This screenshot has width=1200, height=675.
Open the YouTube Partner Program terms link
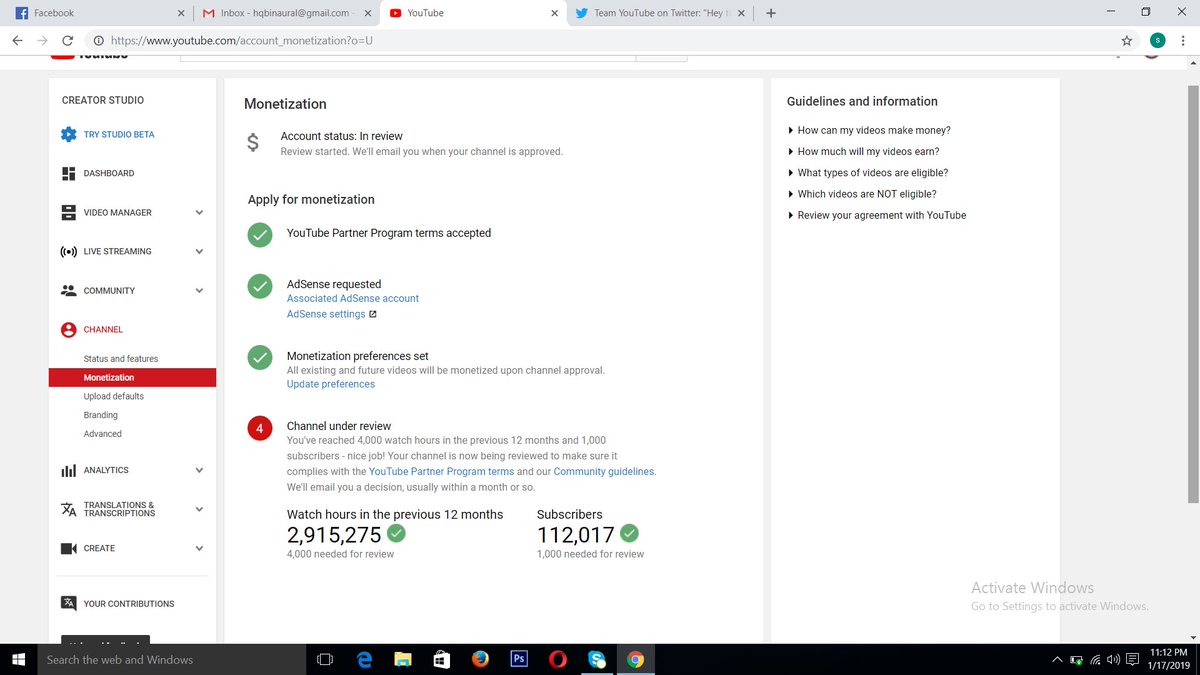(441, 471)
